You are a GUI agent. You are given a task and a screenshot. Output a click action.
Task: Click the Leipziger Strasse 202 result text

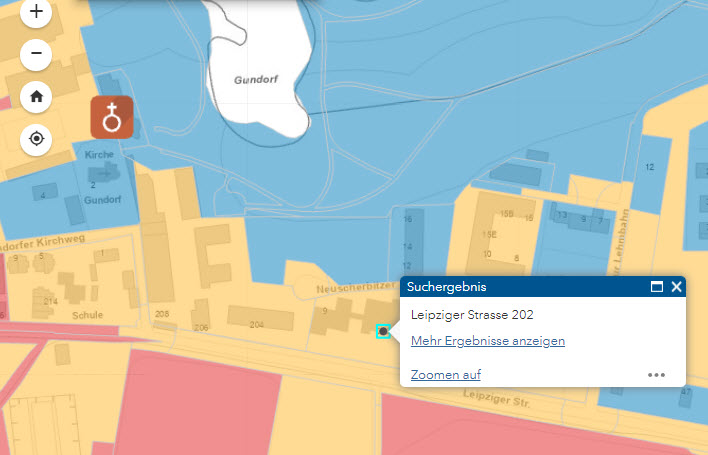pyautogui.click(x=472, y=315)
